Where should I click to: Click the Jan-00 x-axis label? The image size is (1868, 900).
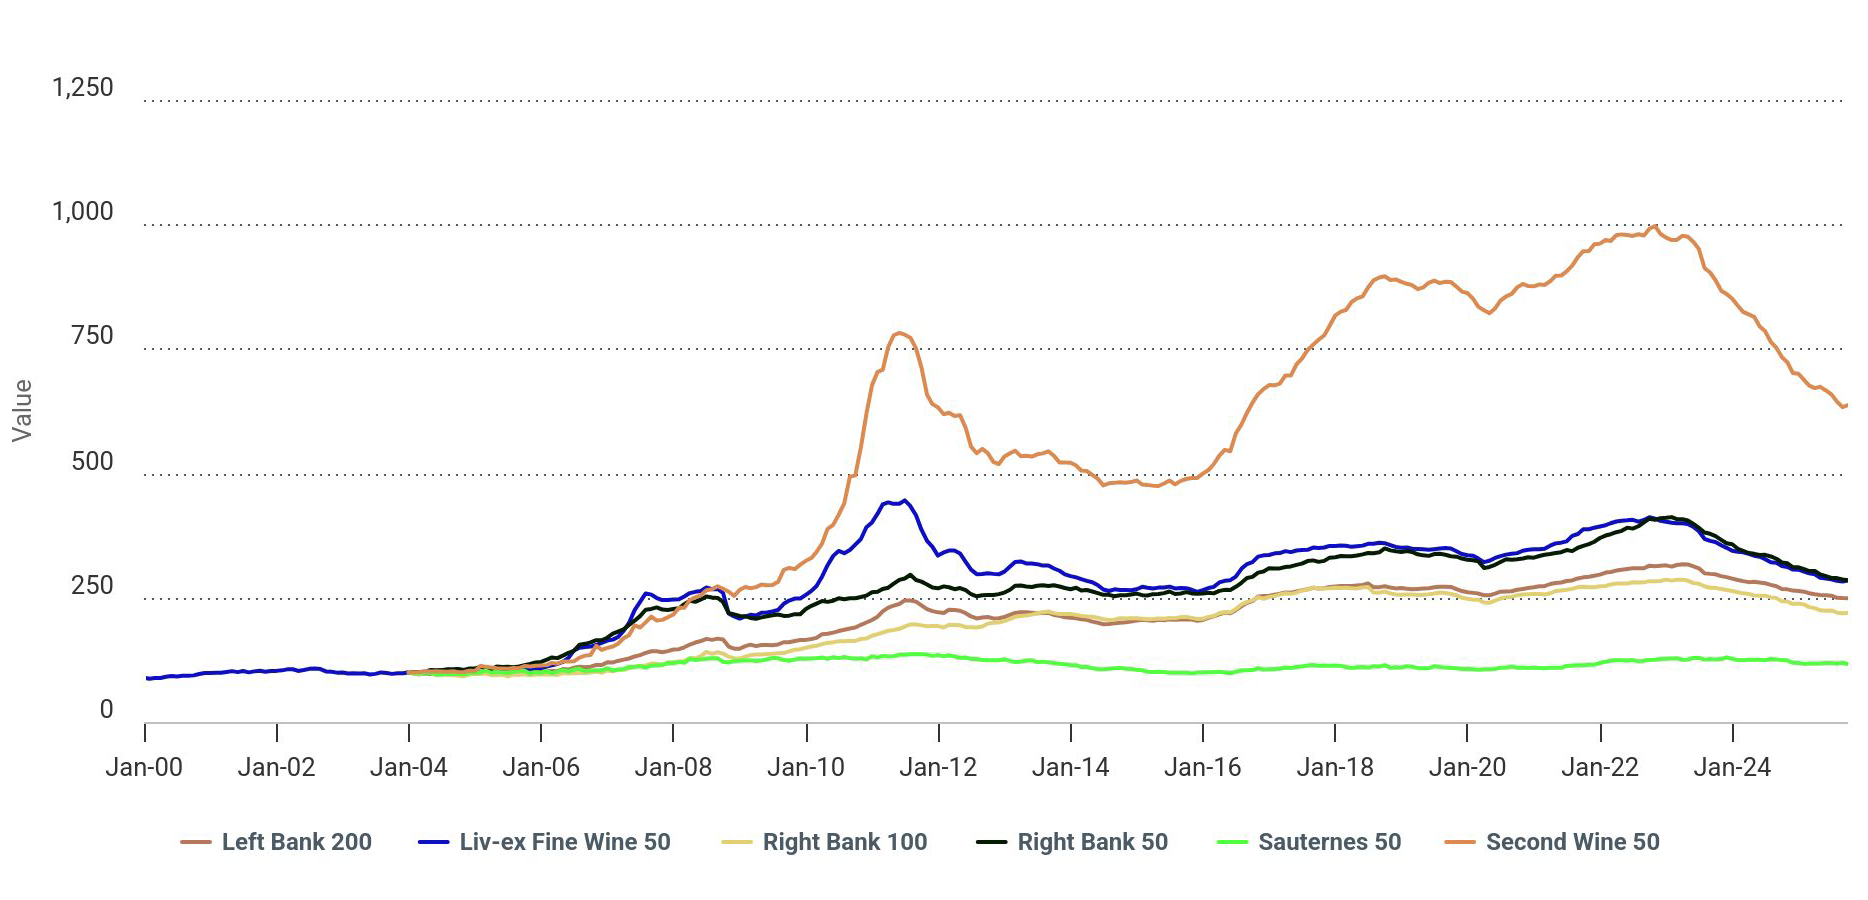tap(144, 767)
